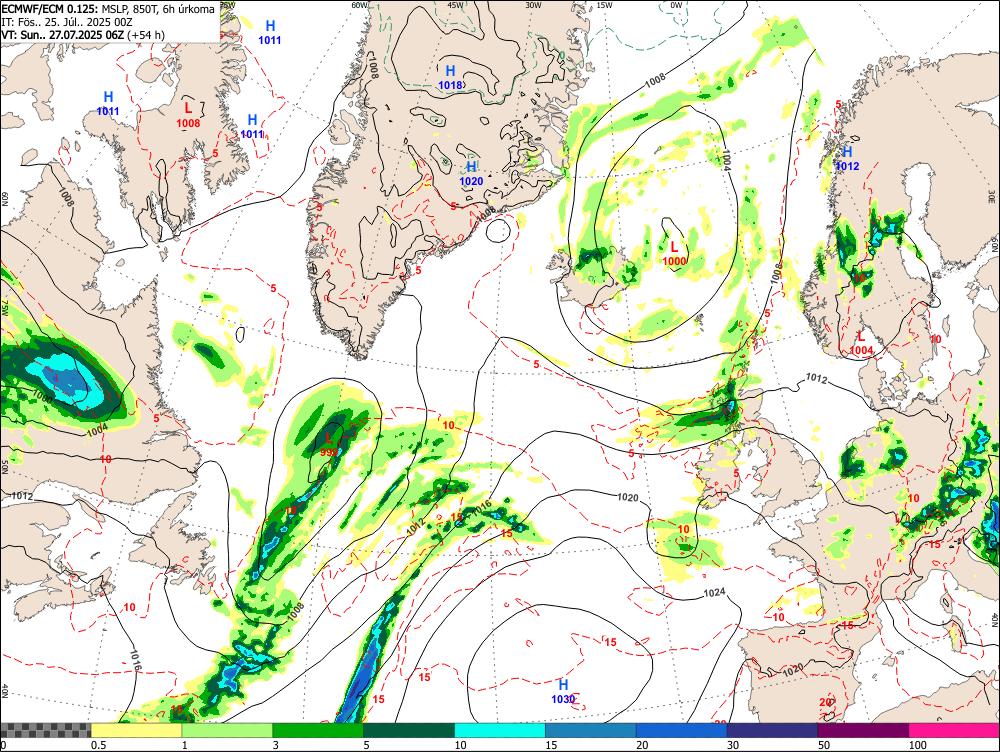Click the yellow 0.5–1 mm legend swatch
1000x752 pixels.
136,730
